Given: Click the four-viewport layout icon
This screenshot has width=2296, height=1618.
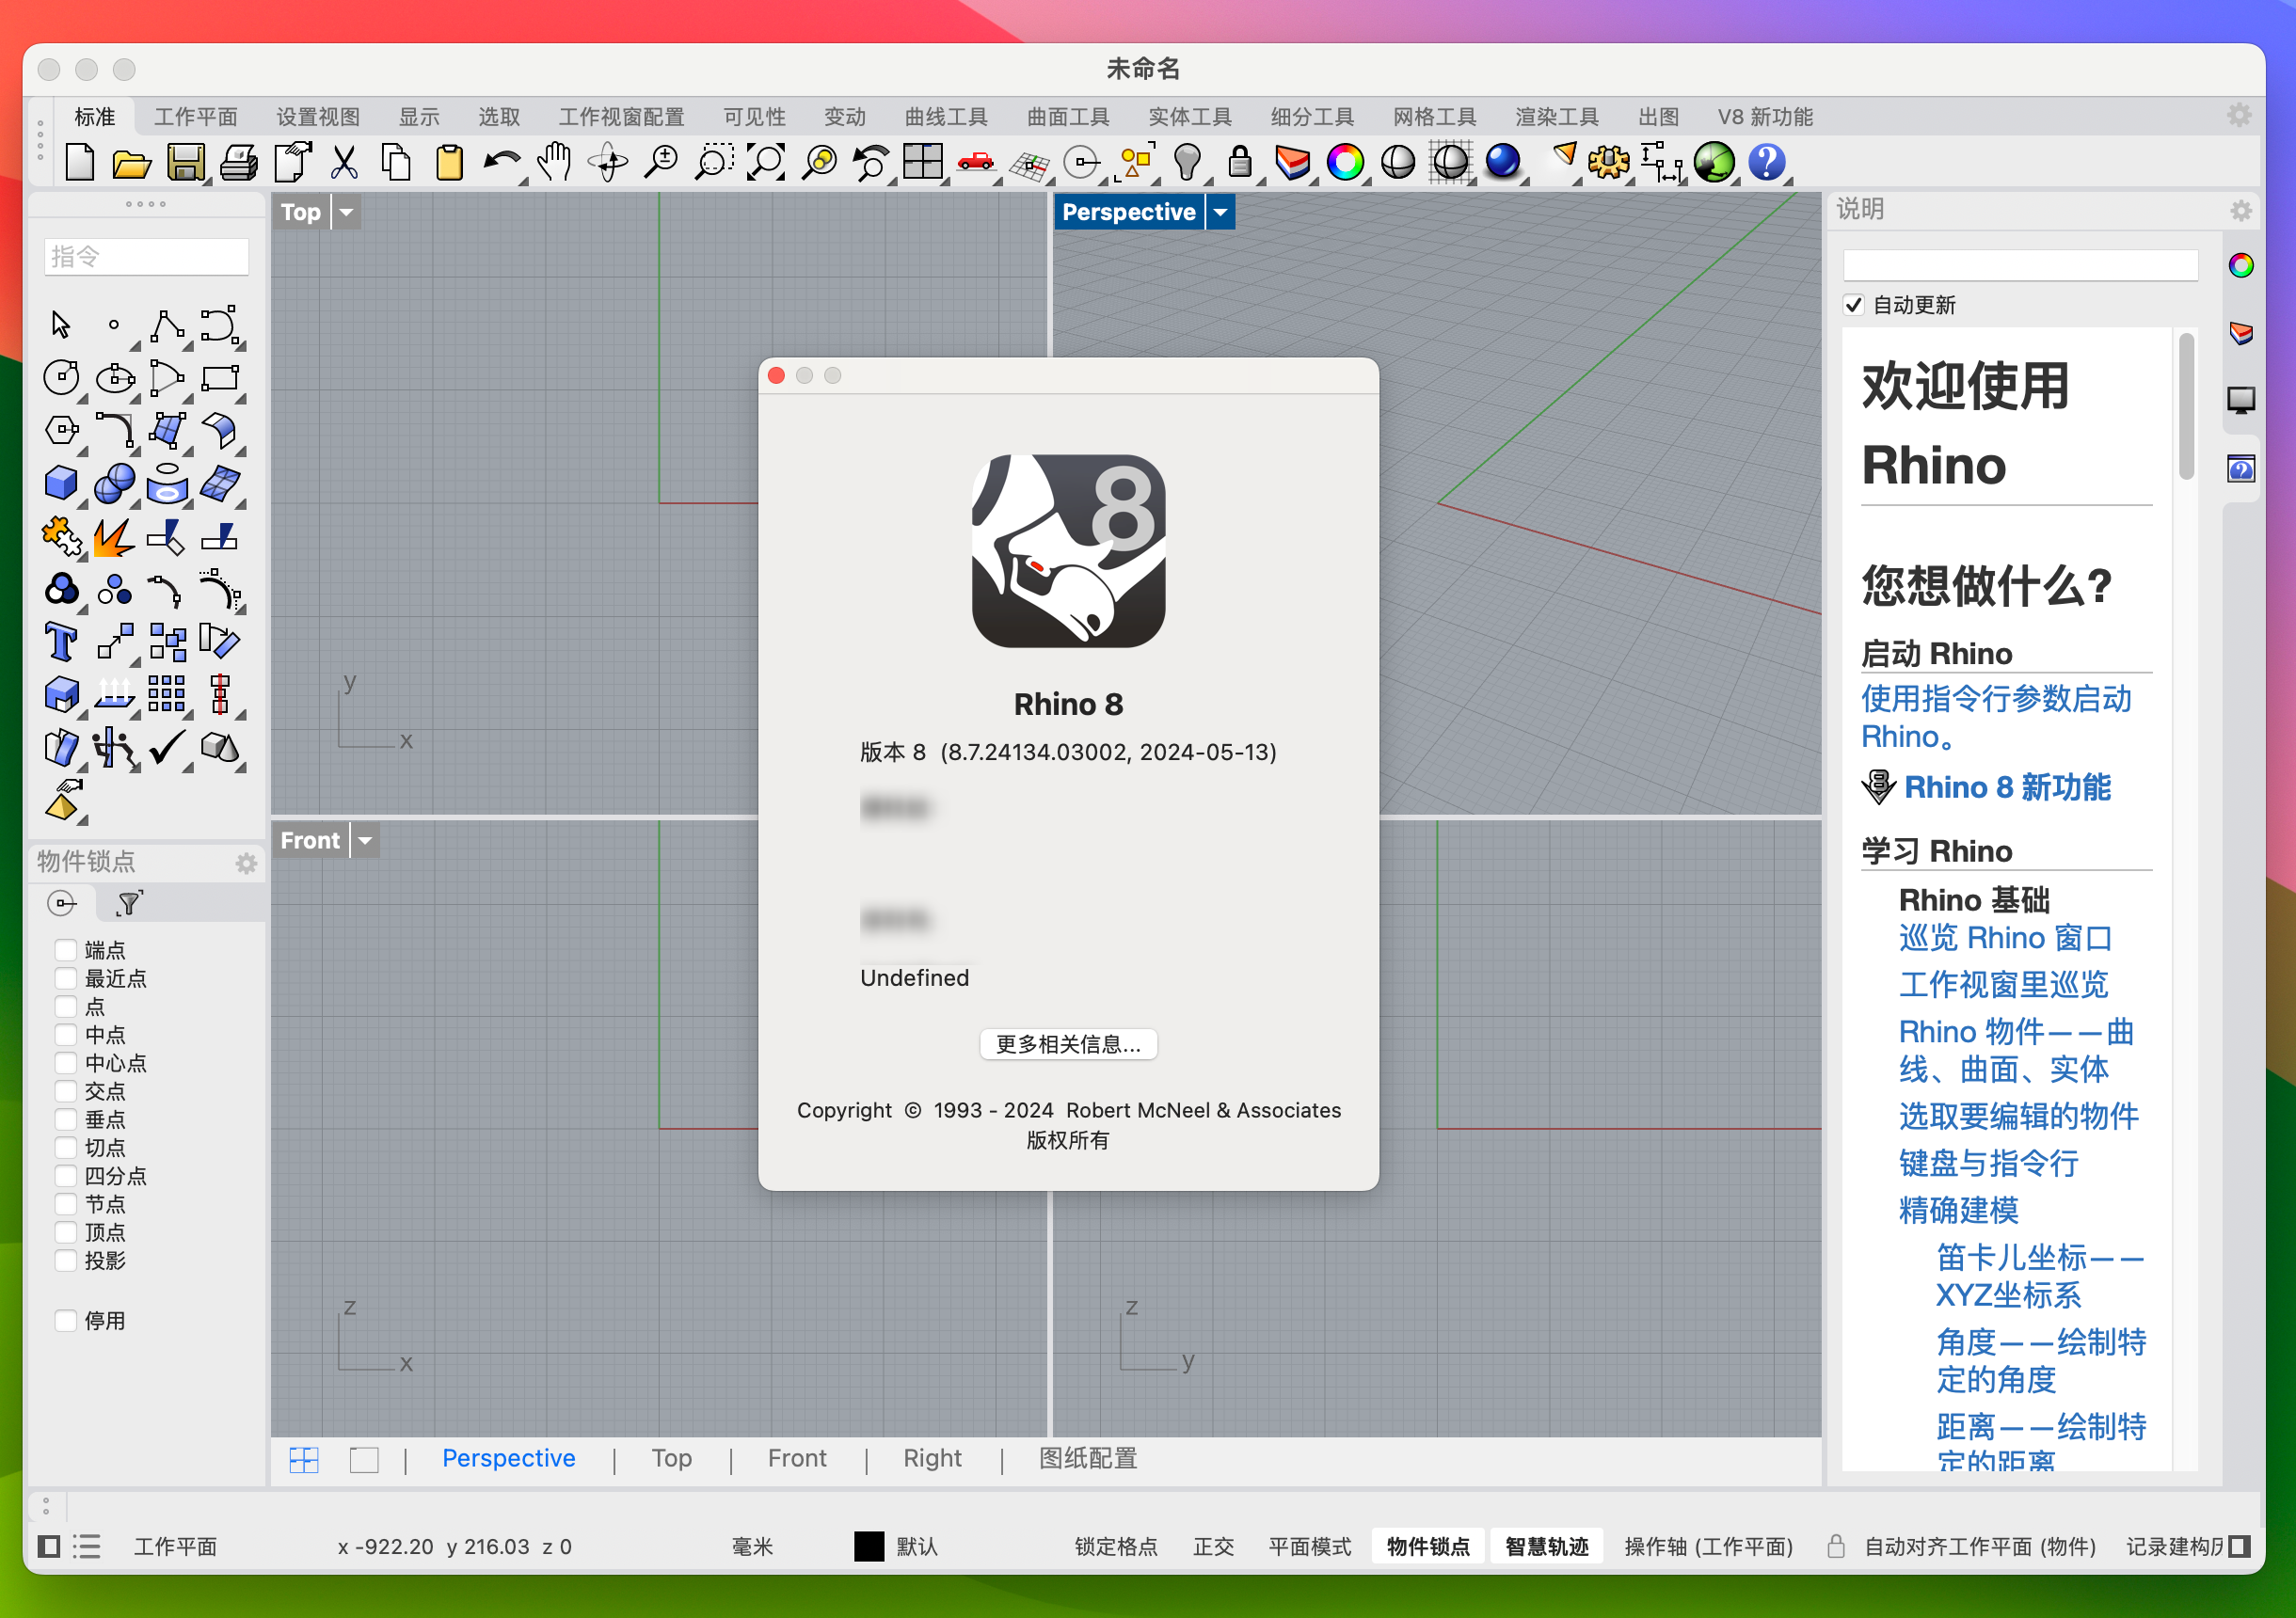Looking at the screenshot, I should click(x=922, y=162).
